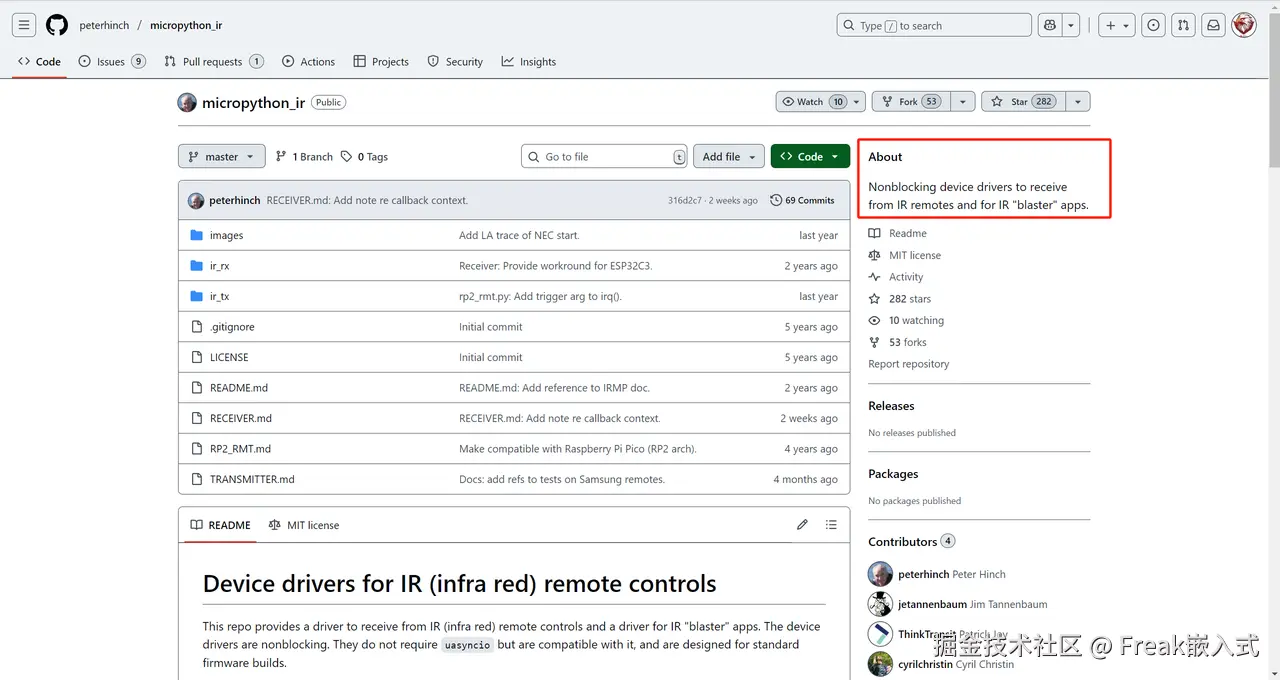Open the LICENSE file
Screen dimensions: 1280x680
point(229,357)
